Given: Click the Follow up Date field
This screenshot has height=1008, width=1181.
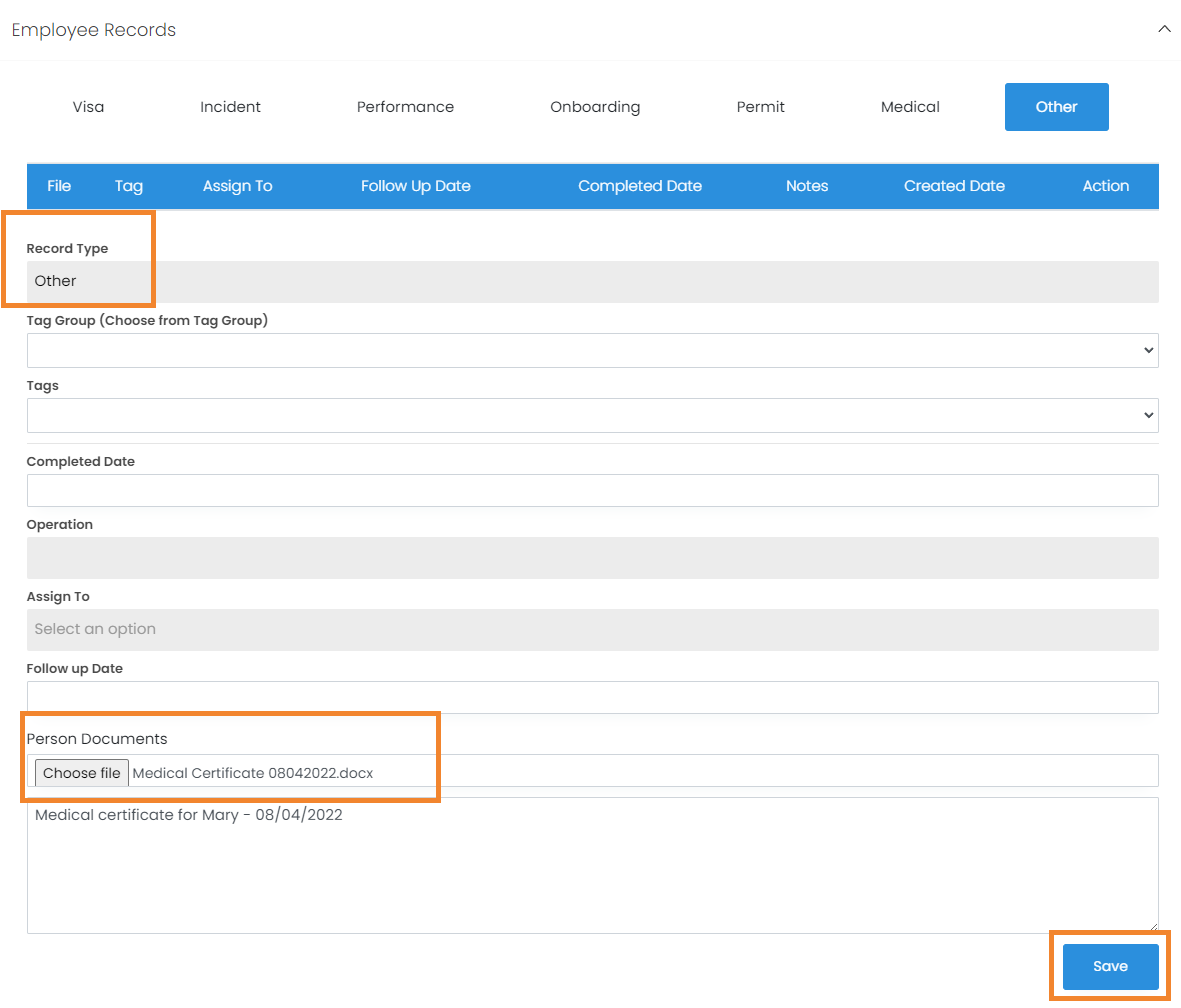Looking at the screenshot, I should (592, 698).
